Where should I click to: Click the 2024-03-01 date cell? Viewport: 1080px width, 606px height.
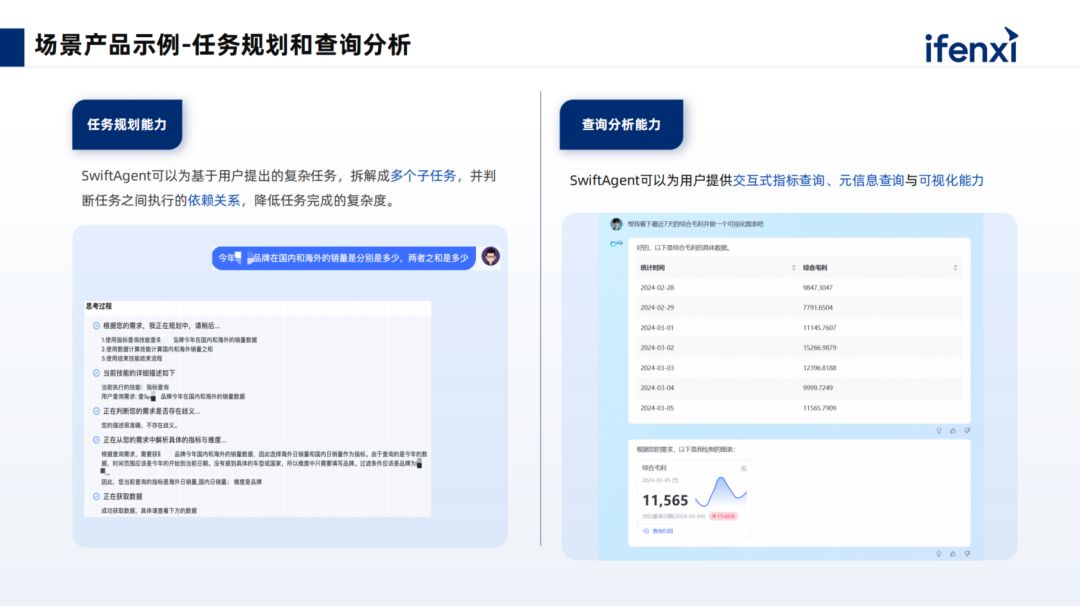click(657, 328)
